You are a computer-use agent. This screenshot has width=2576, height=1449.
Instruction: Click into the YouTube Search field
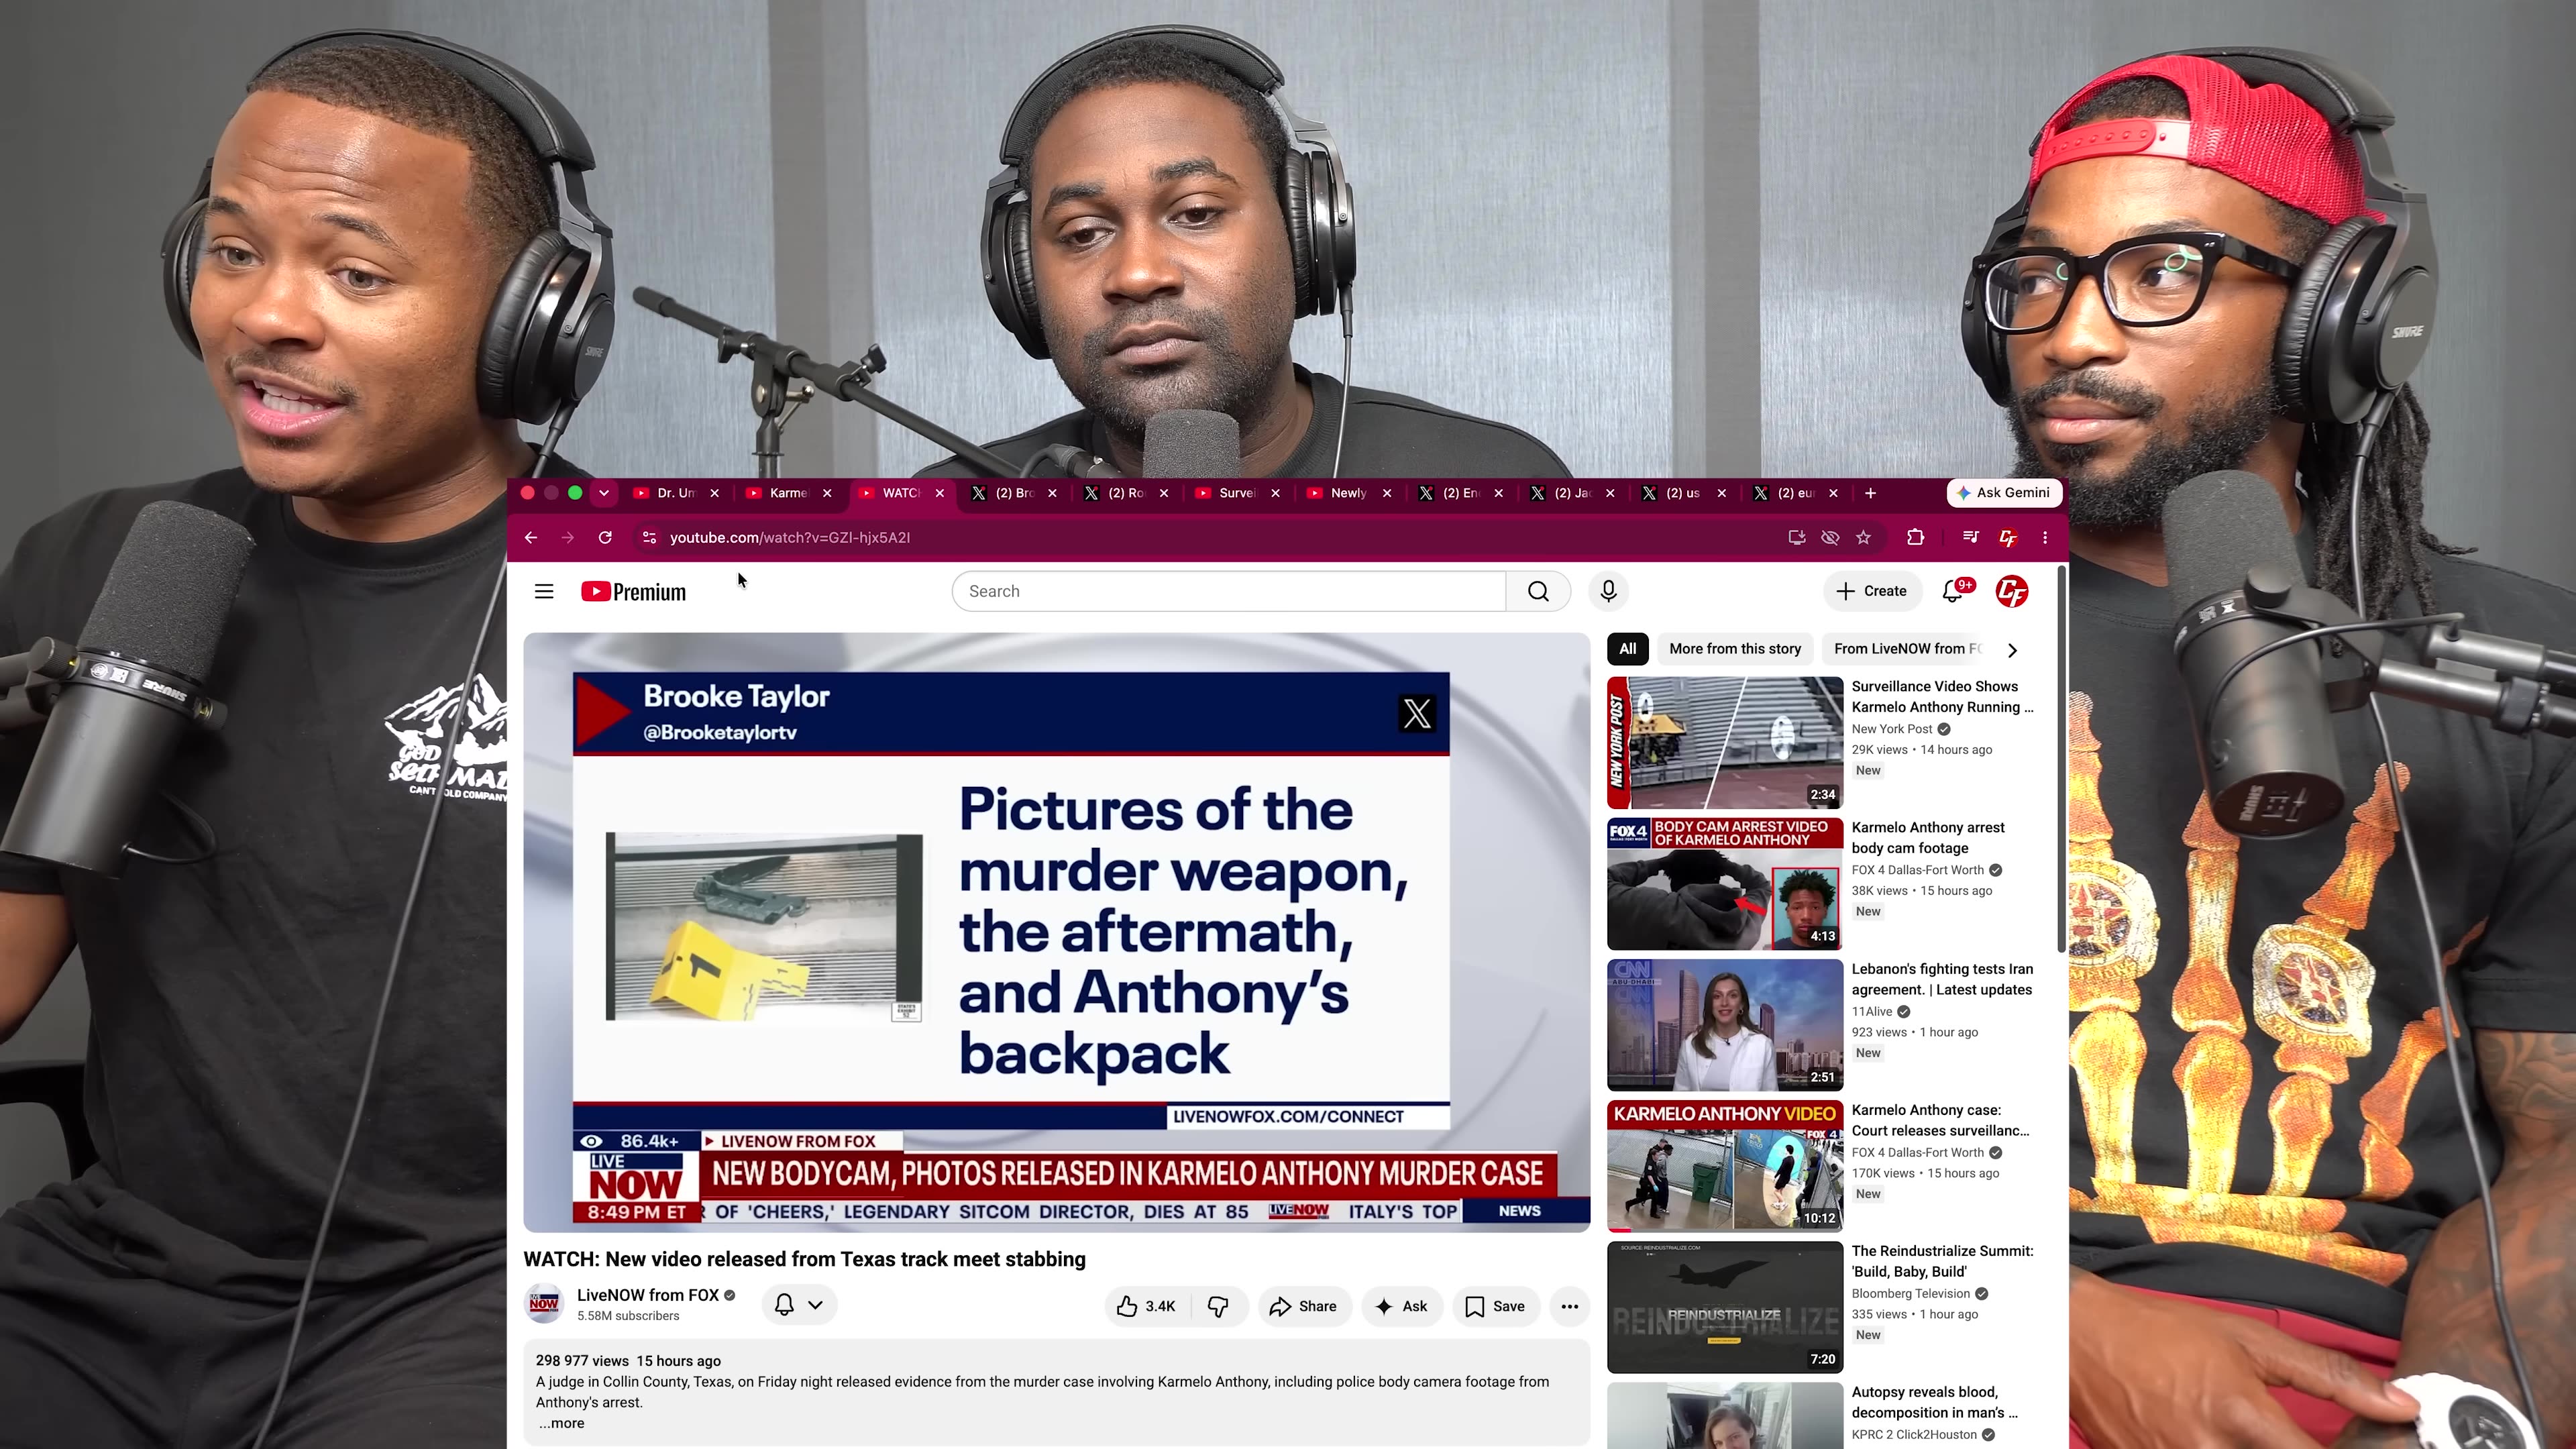coord(1229,591)
